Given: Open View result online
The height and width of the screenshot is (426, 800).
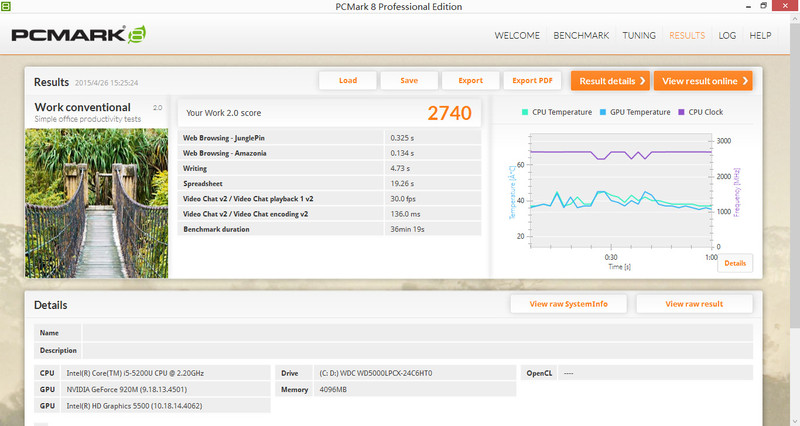Looking at the screenshot, I should click(703, 81).
